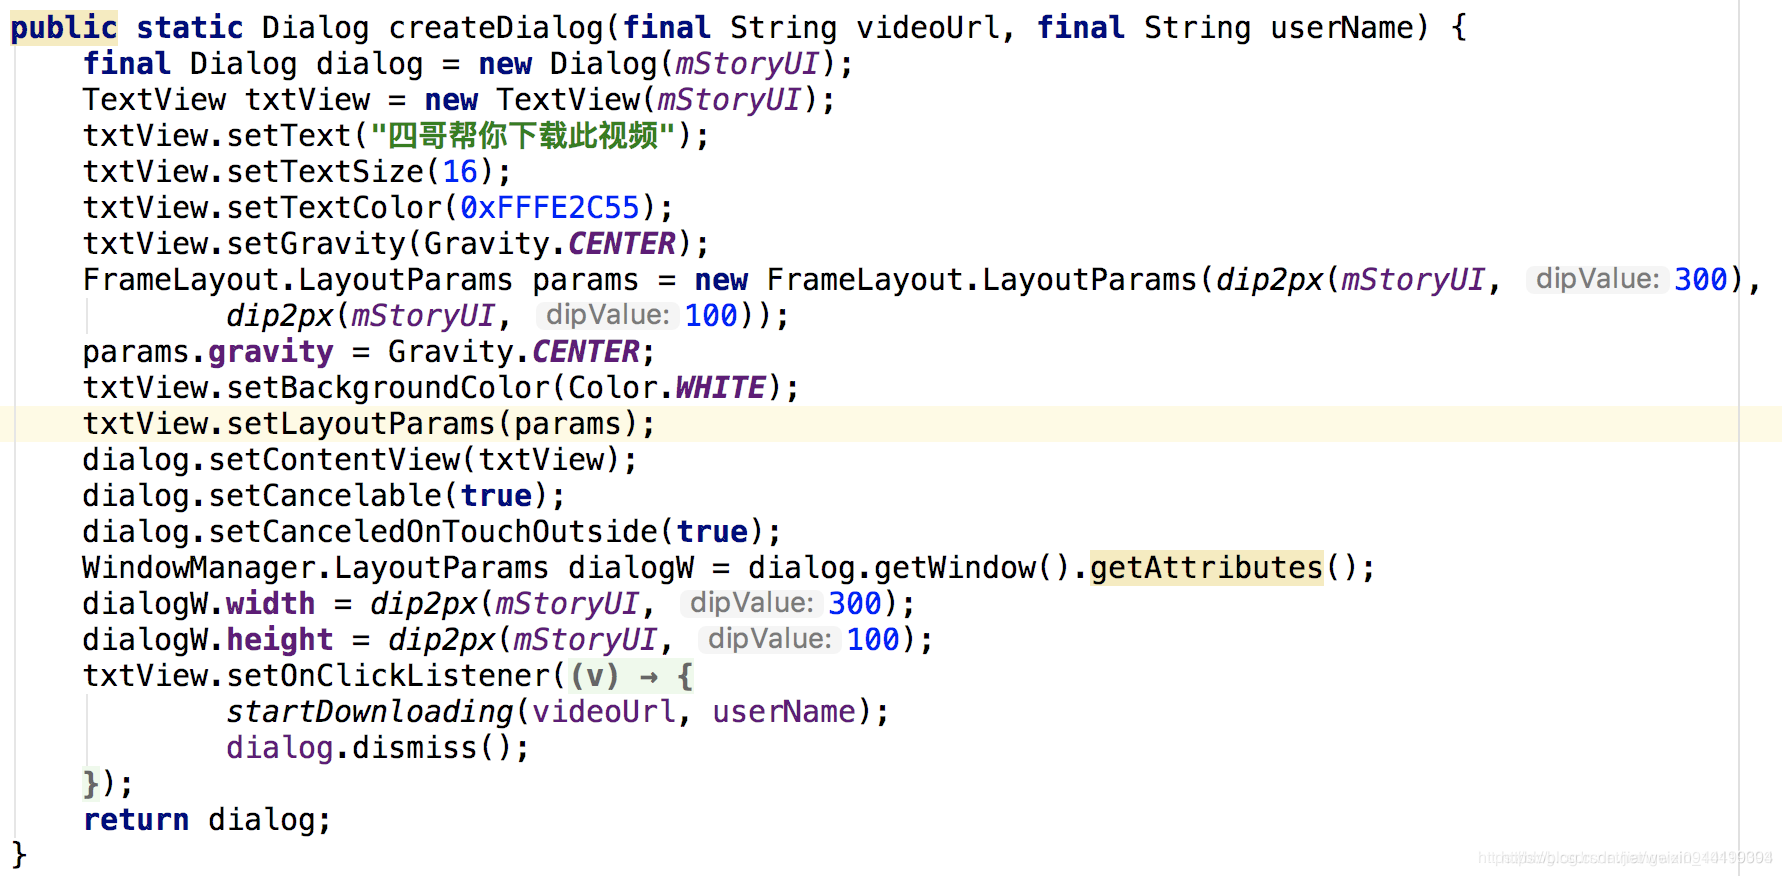Click the dipValue hint on the FrameLayout.LayoutParams line
The width and height of the screenshot is (1782, 876).
(1597, 279)
